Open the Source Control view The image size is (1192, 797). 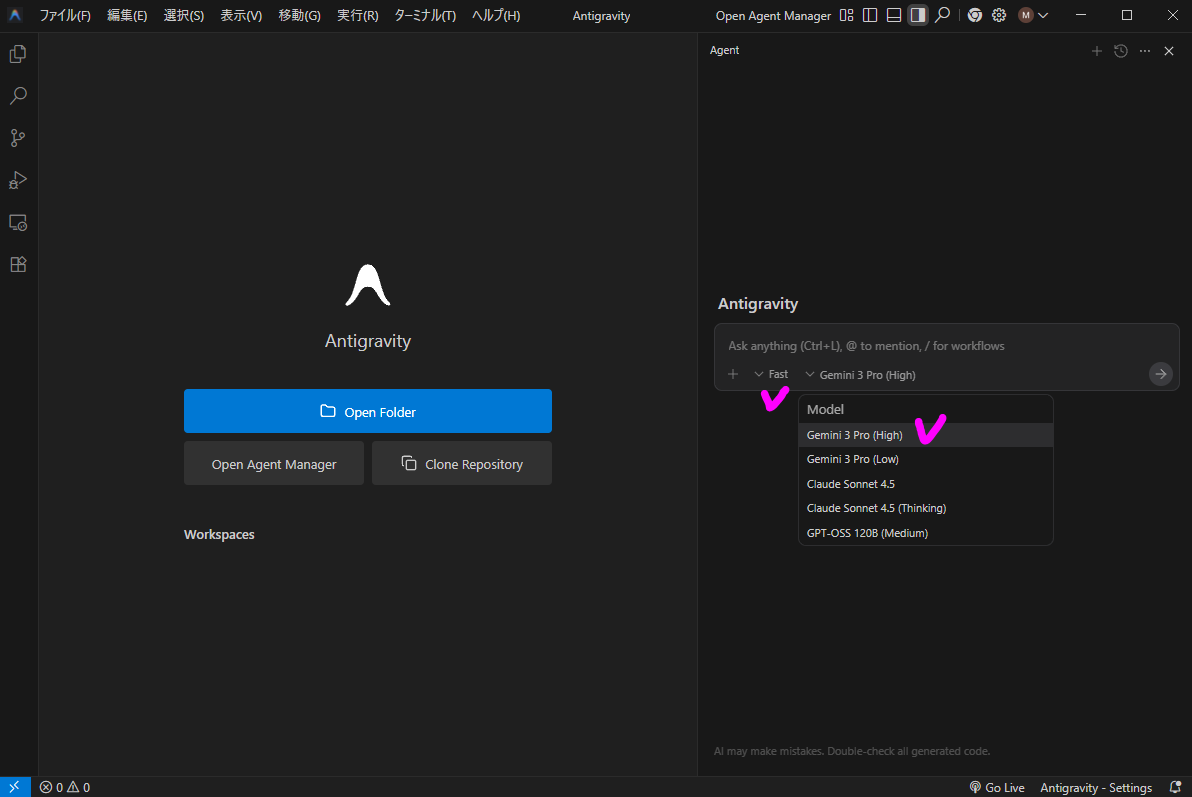click(17, 138)
